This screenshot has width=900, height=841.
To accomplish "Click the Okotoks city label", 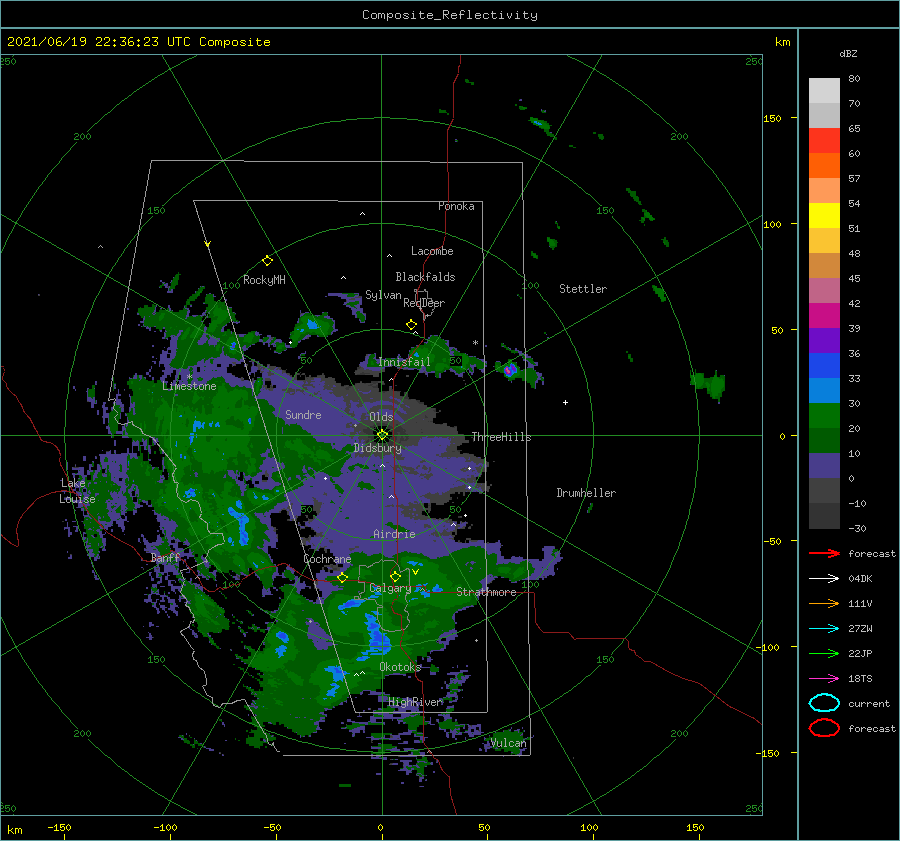I will coord(400,666).
